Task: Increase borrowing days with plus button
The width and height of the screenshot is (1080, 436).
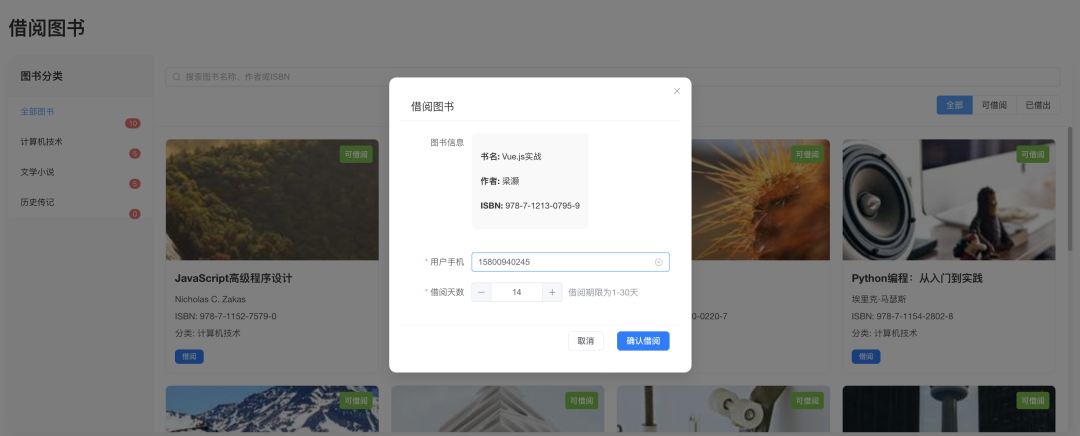Action: [552, 292]
